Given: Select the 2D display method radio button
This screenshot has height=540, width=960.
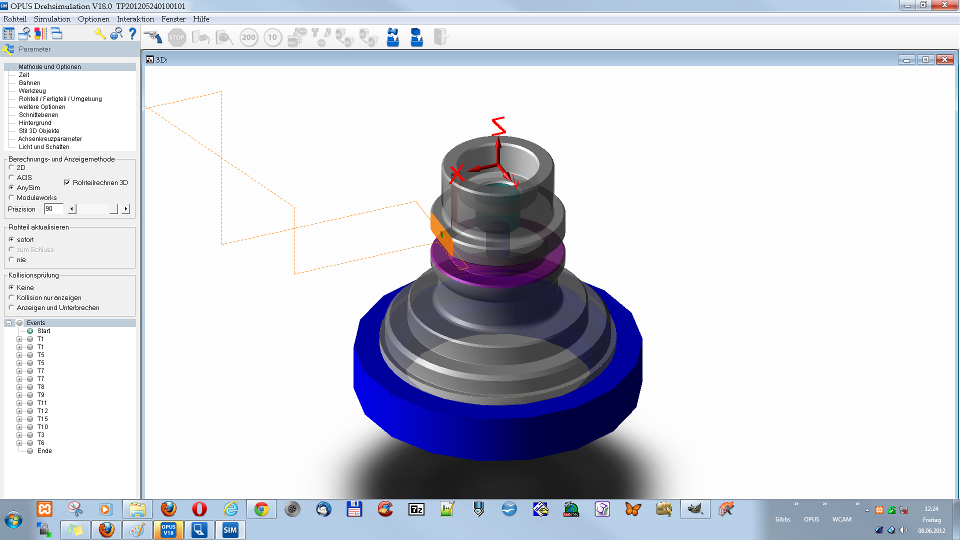Looking at the screenshot, I should (12, 167).
